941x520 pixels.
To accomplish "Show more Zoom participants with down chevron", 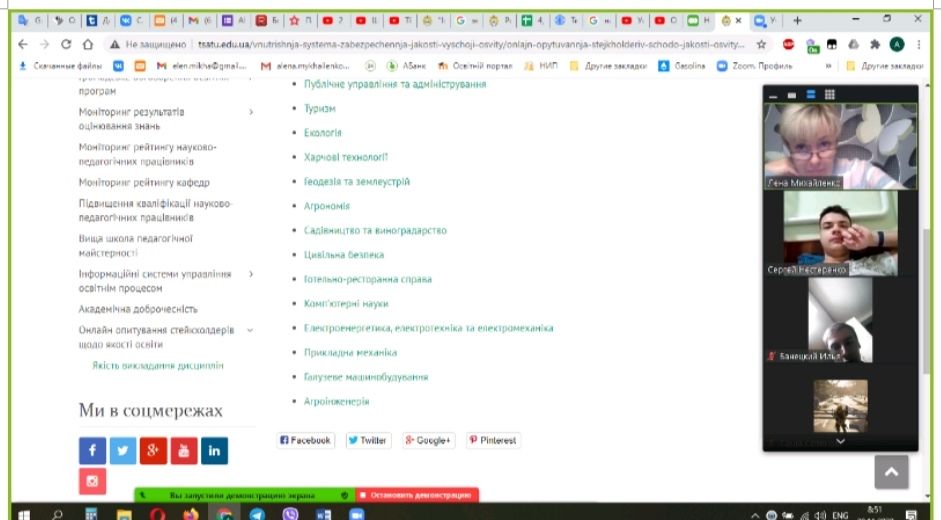I will [840, 441].
